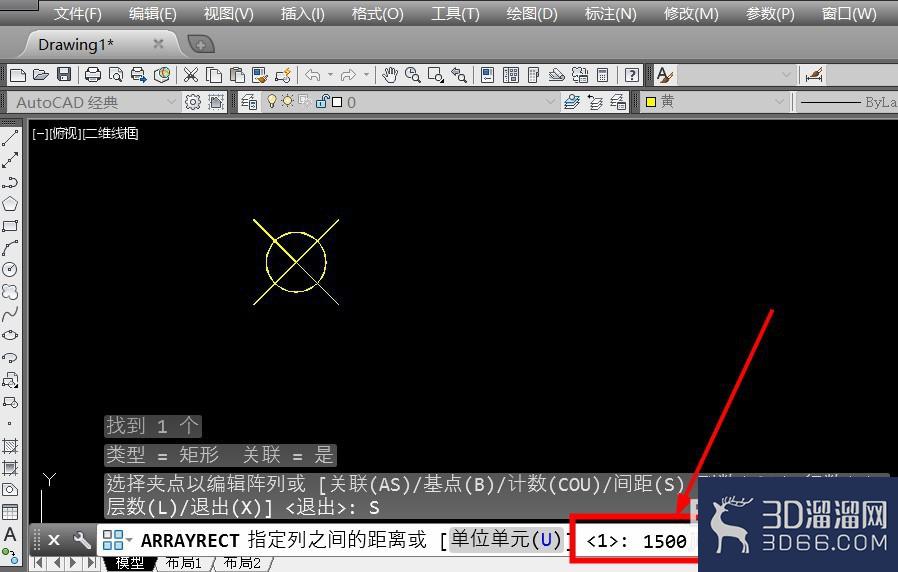Open the 编辑(E) menu

pyautogui.click(x=152, y=13)
